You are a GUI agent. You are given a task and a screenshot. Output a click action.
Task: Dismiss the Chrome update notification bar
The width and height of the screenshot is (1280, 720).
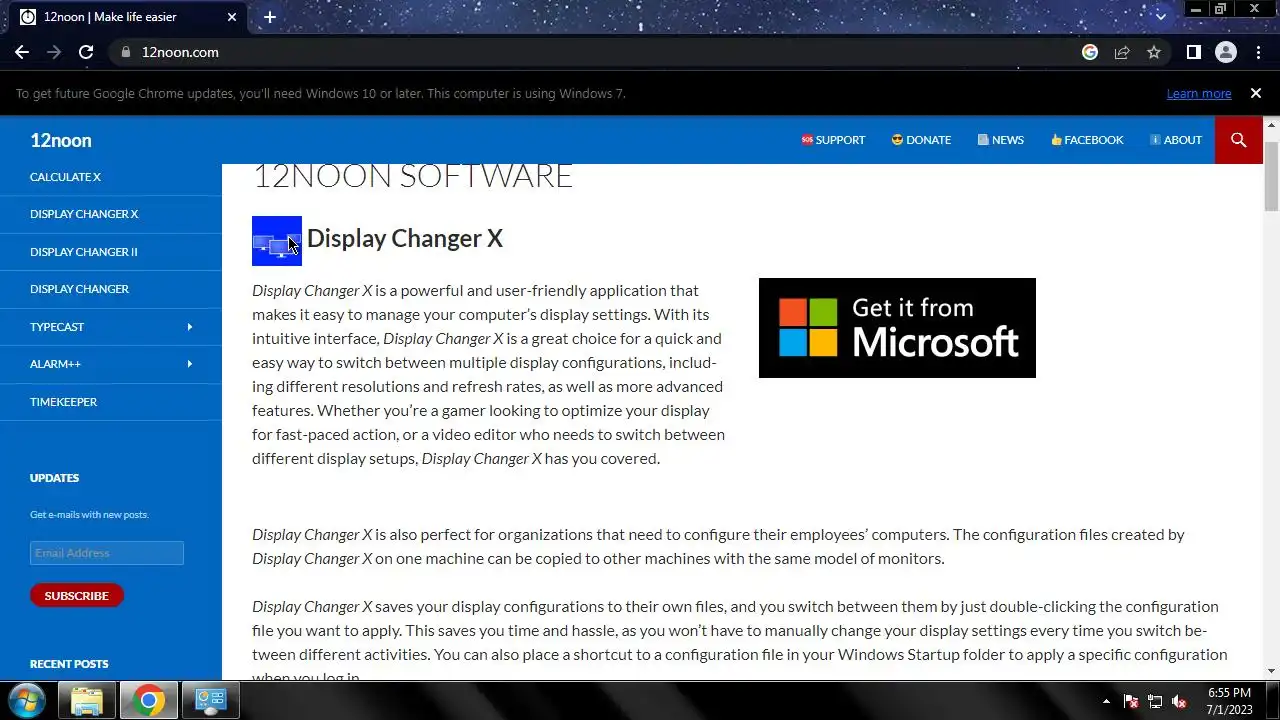(1255, 93)
